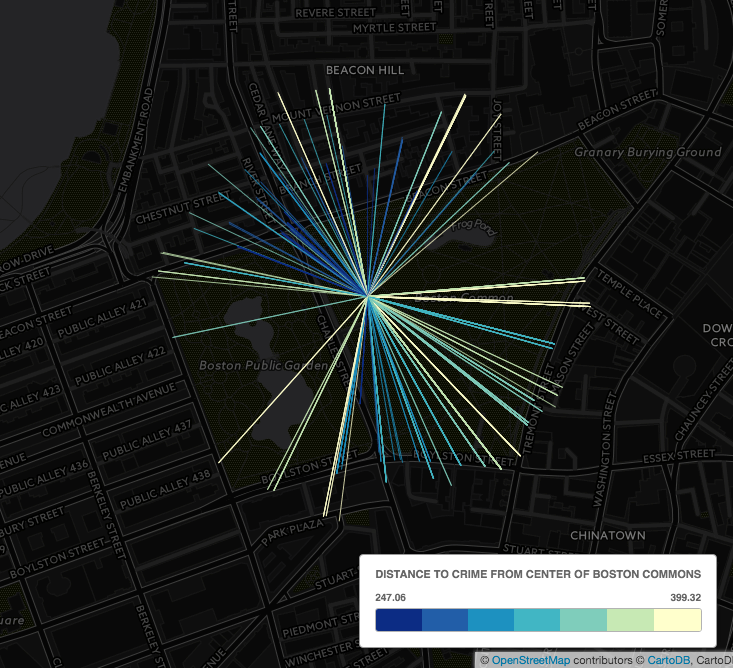Click the legend minimum value 247.06
The width and height of the screenshot is (733, 668).
click(x=390, y=597)
